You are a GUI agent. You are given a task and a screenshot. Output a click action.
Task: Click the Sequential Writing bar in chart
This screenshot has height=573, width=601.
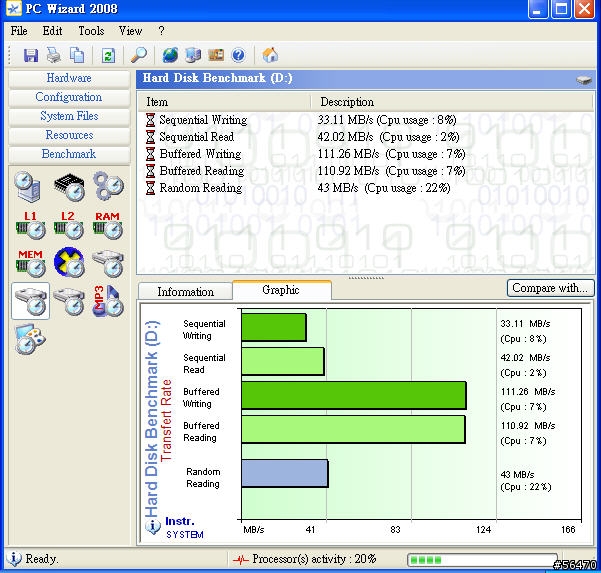coord(274,327)
